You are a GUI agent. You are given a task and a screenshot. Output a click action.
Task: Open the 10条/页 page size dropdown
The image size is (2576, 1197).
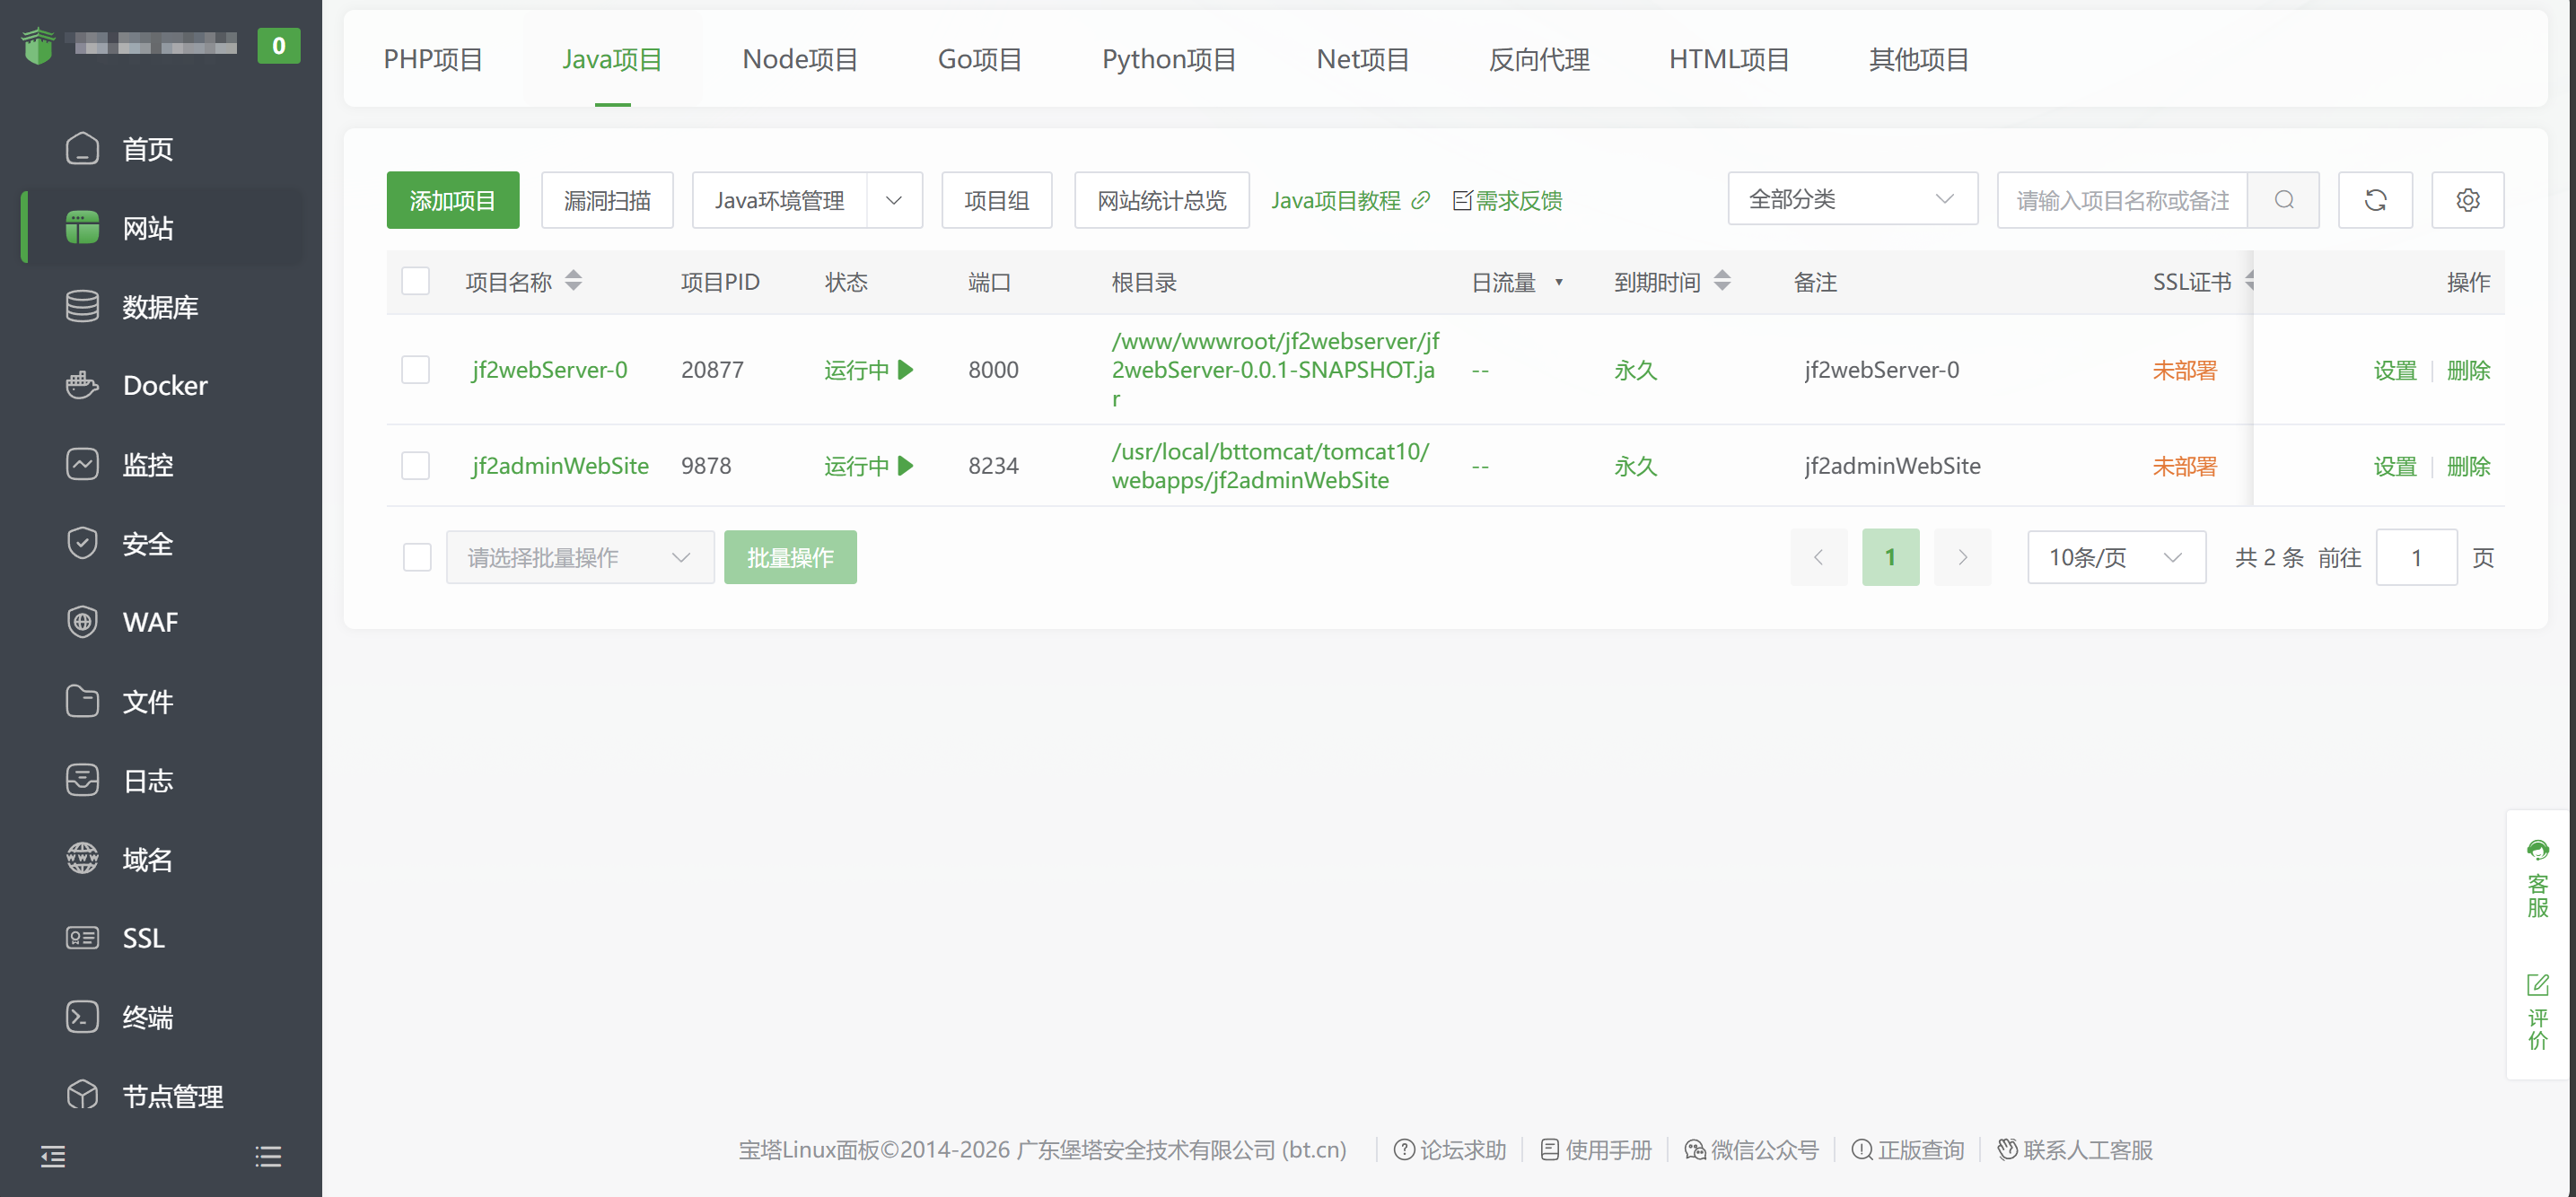coord(2115,557)
